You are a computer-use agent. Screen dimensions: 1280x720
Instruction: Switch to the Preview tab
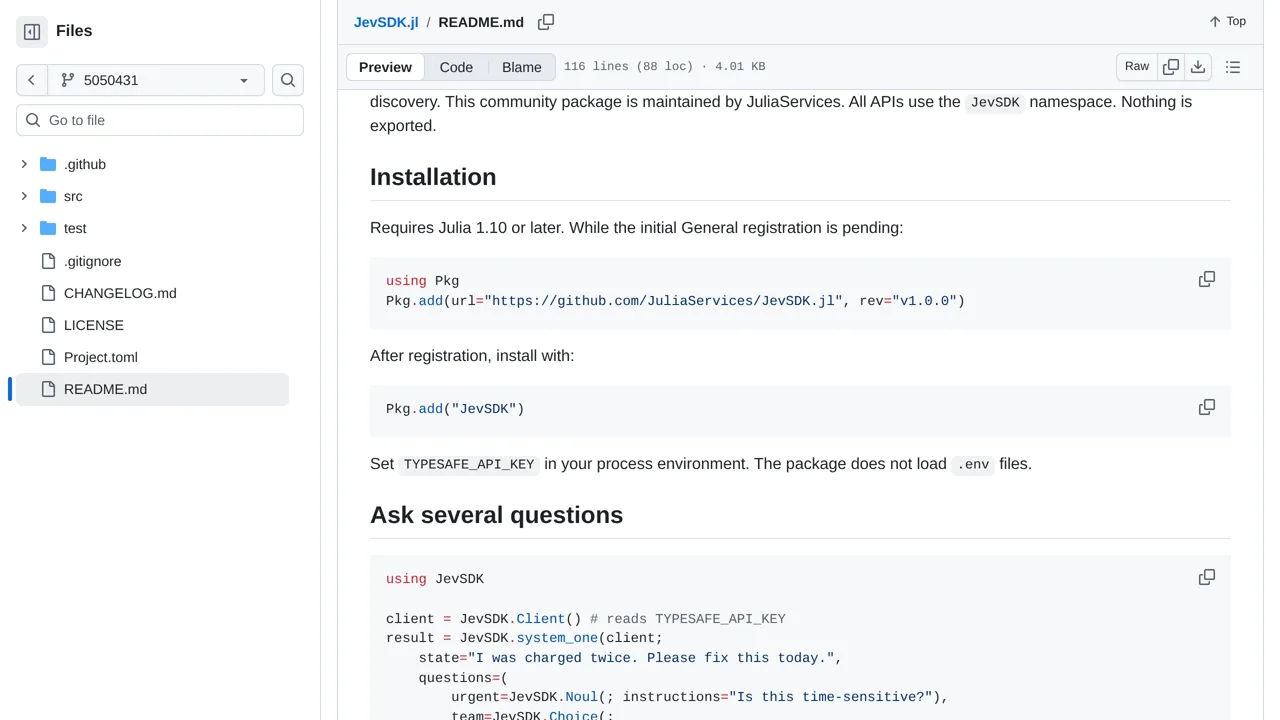coord(385,67)
